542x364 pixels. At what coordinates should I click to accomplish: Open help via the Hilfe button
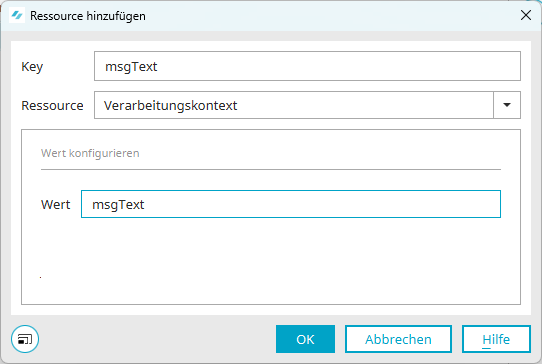496,339
